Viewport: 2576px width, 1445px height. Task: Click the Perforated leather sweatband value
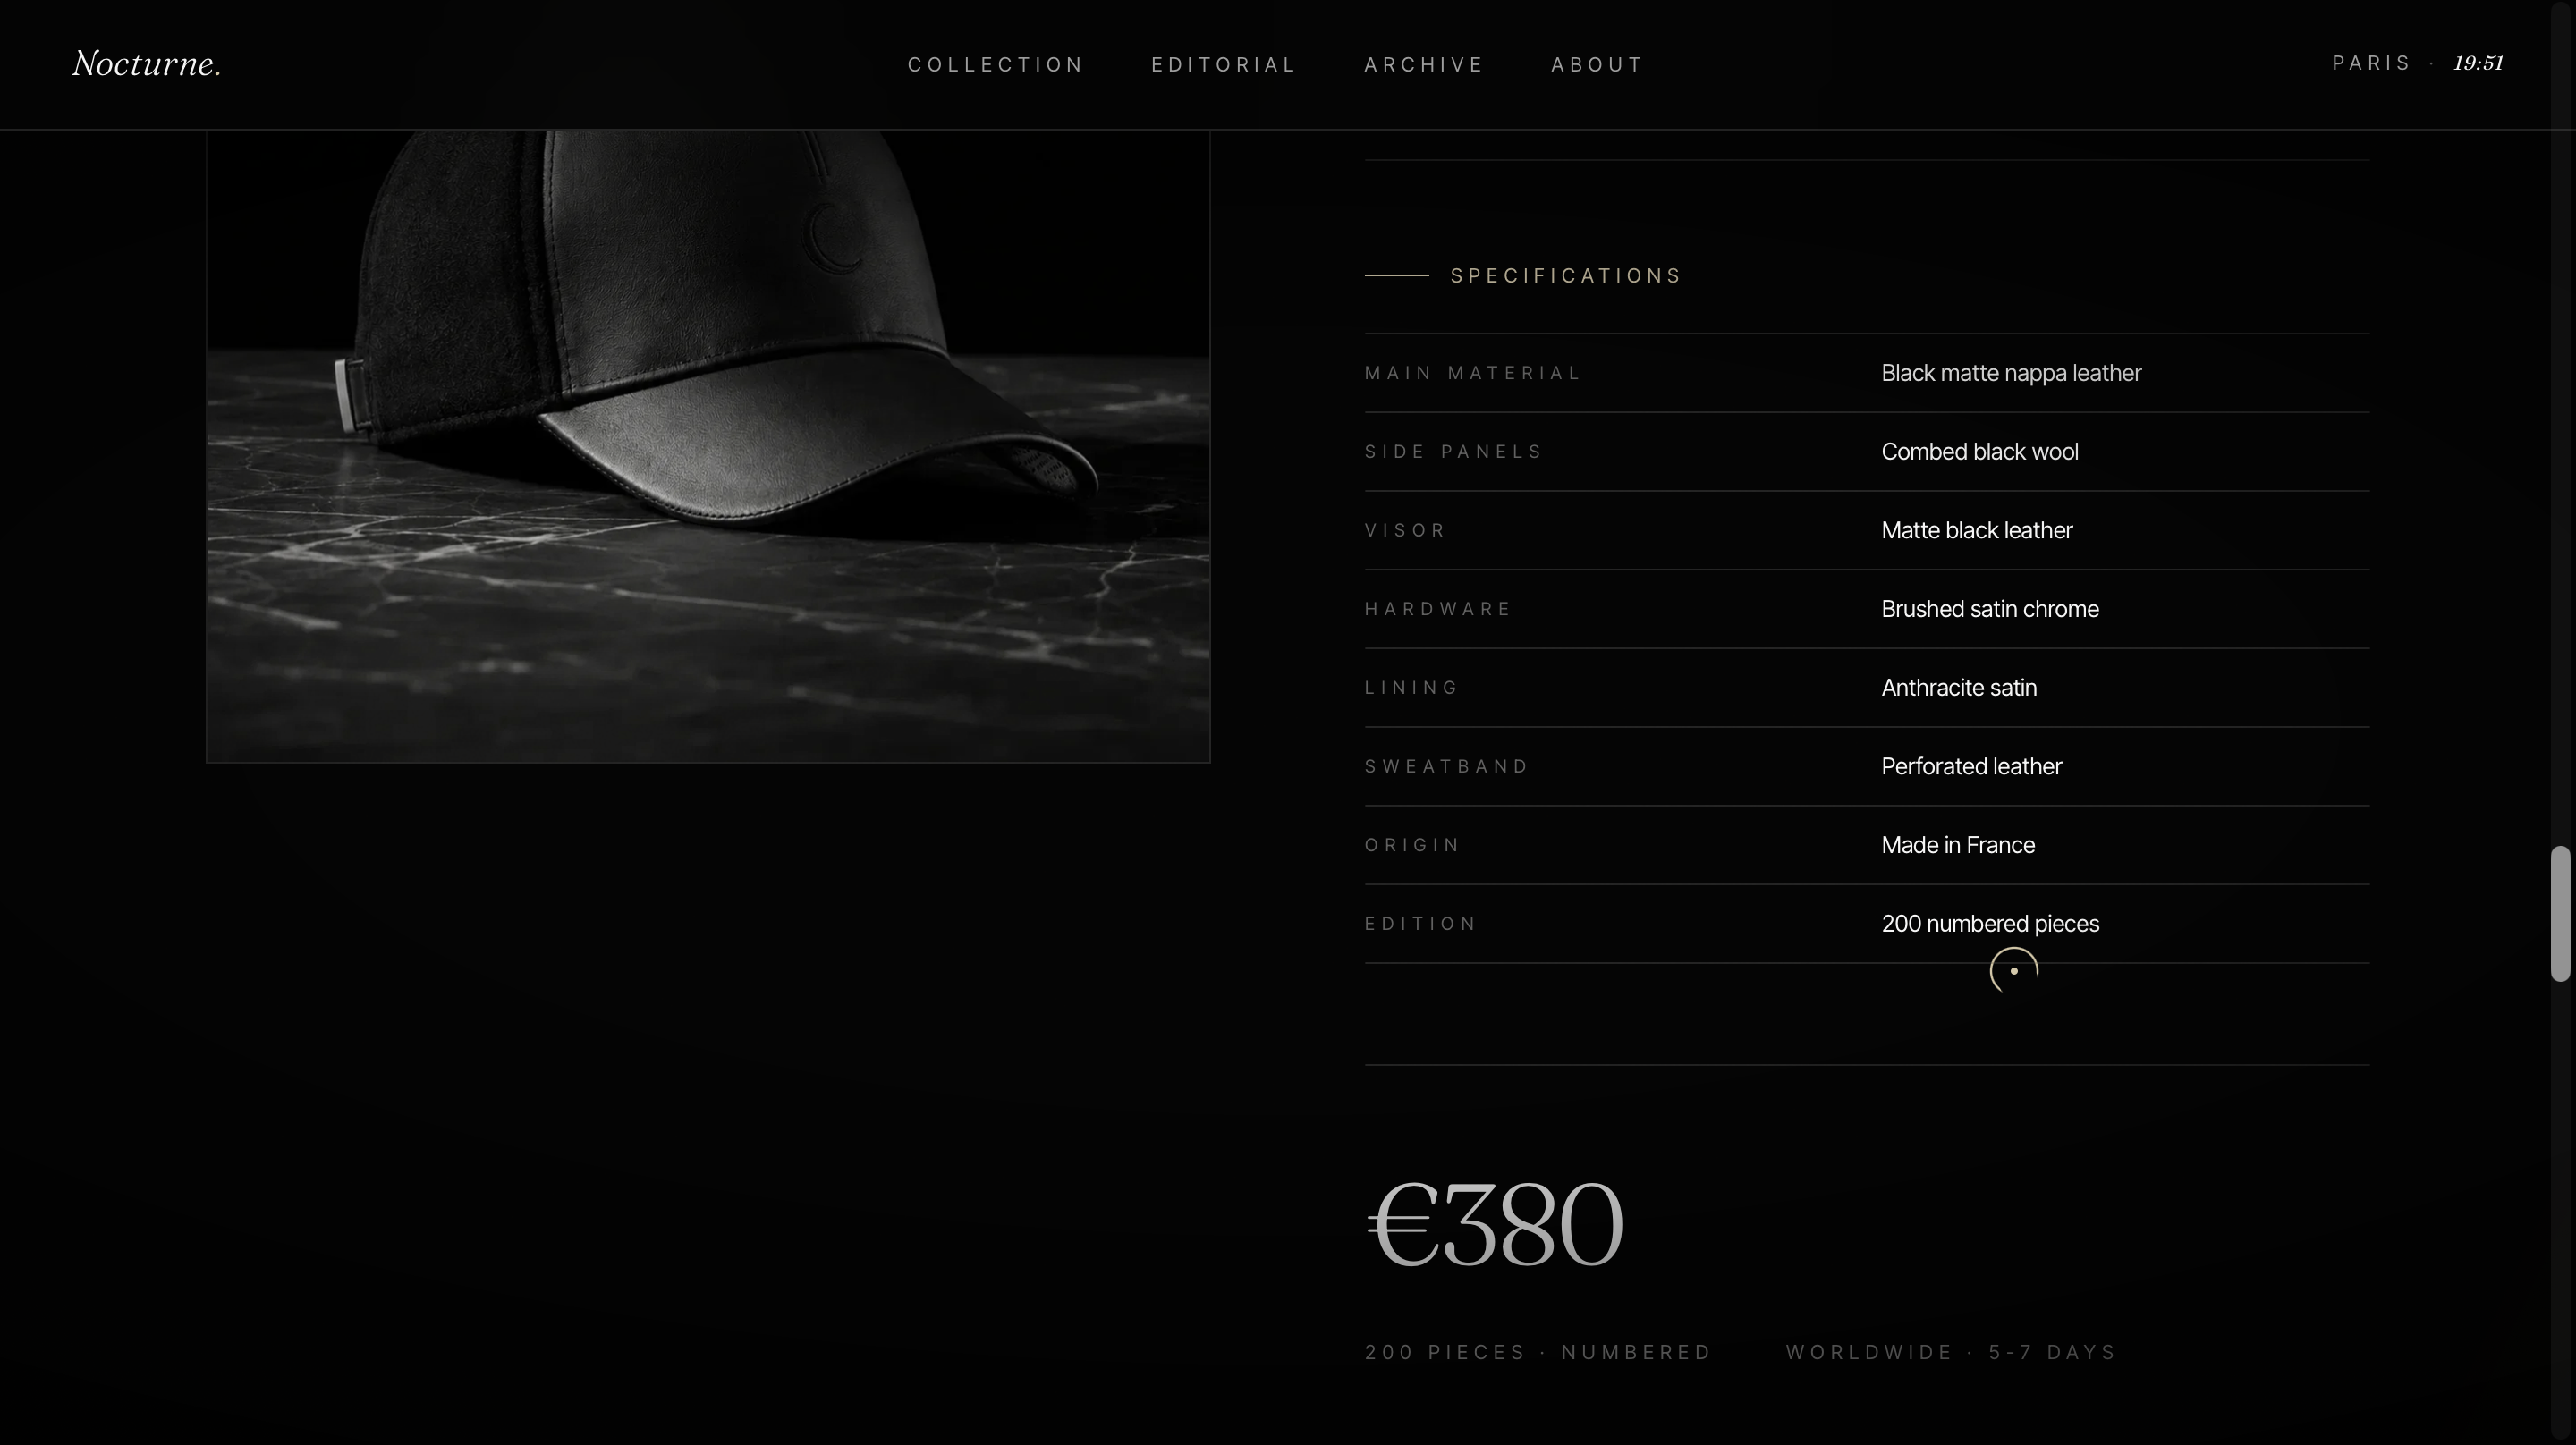point(1971,767)
